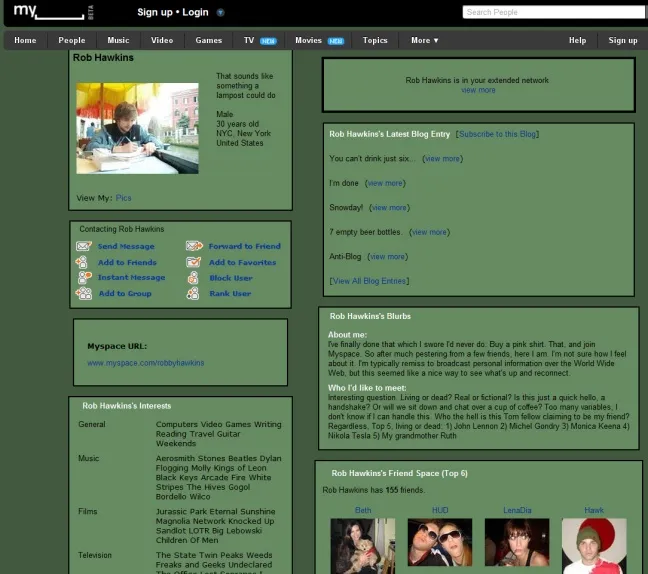This screenshot has height=574, width=648.
Task: Click the Instant Message link
Action: click(x=131, y=277)
